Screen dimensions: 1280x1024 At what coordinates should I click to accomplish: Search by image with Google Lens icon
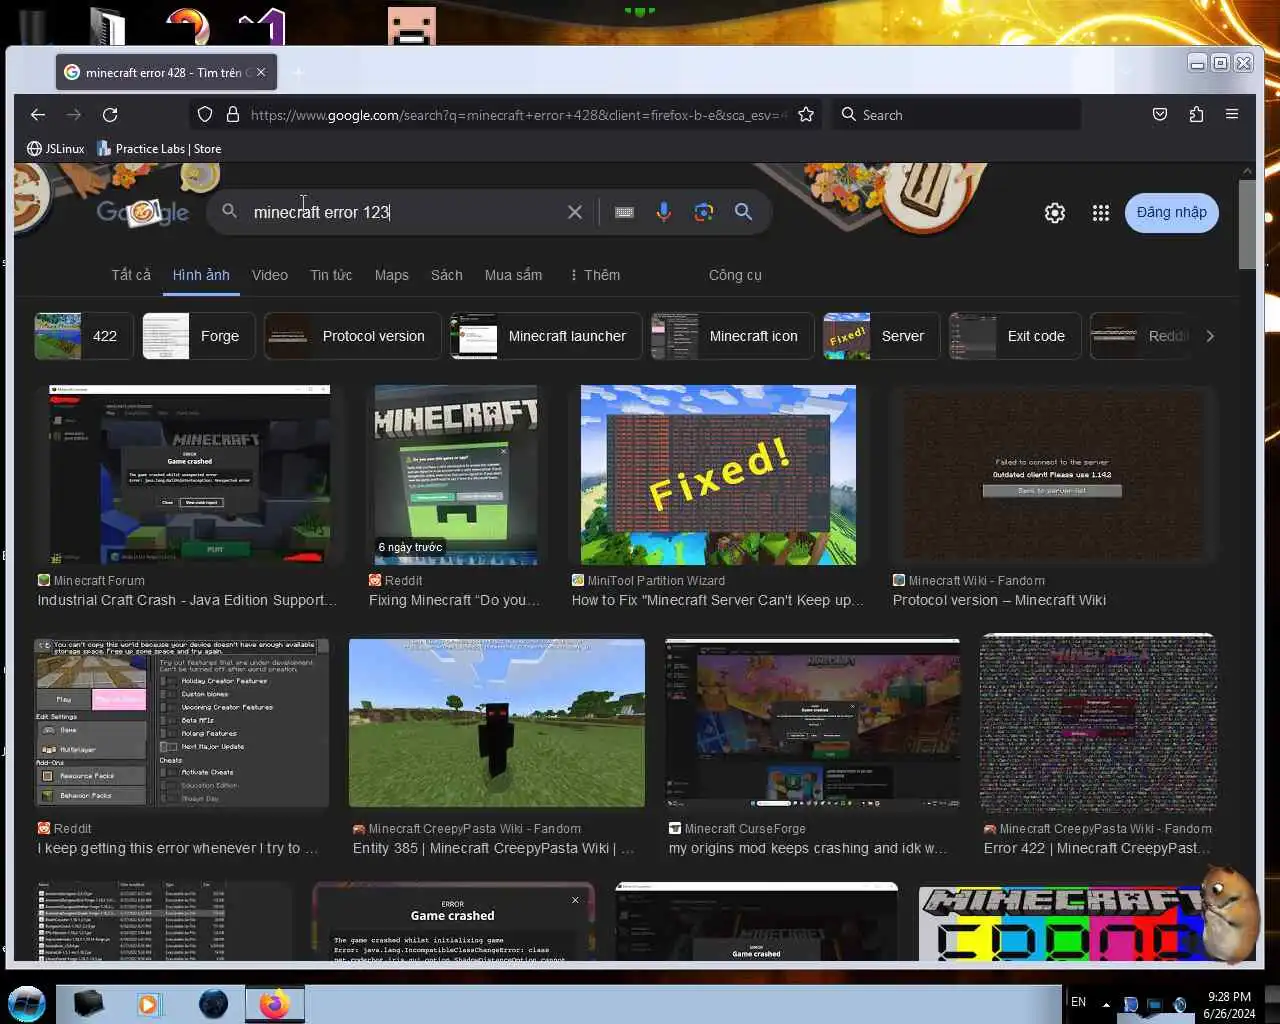[704, 212]
